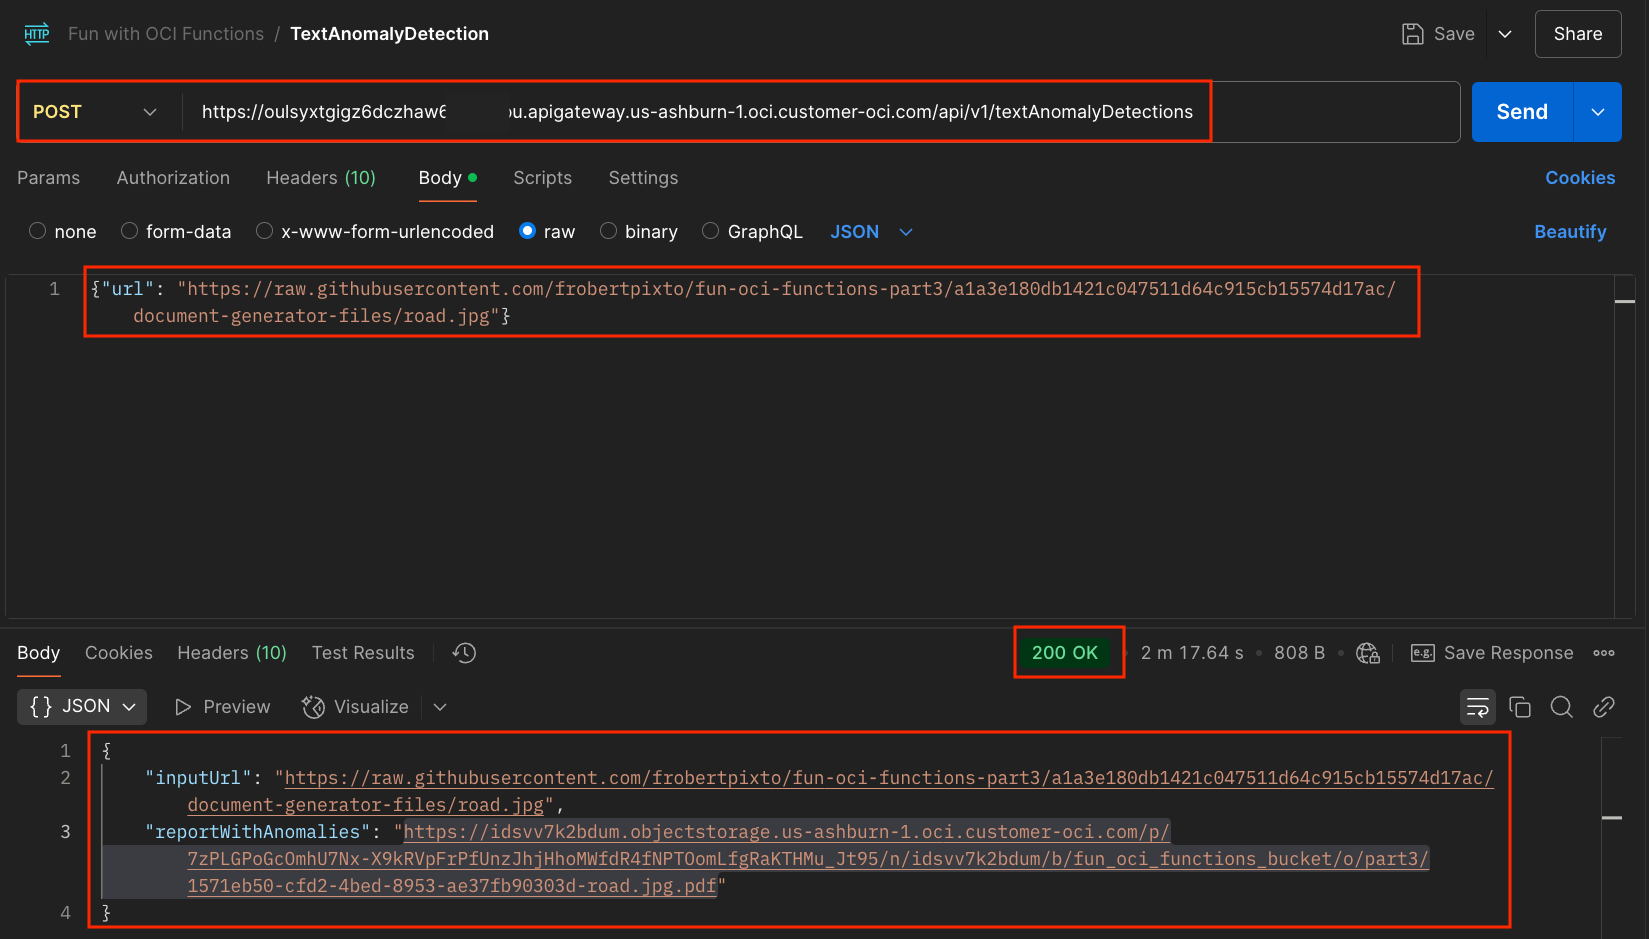This screenshot has height=939, width=1649.
Task: Click the response scrollbar marker
Action: tap(1611, 818)
